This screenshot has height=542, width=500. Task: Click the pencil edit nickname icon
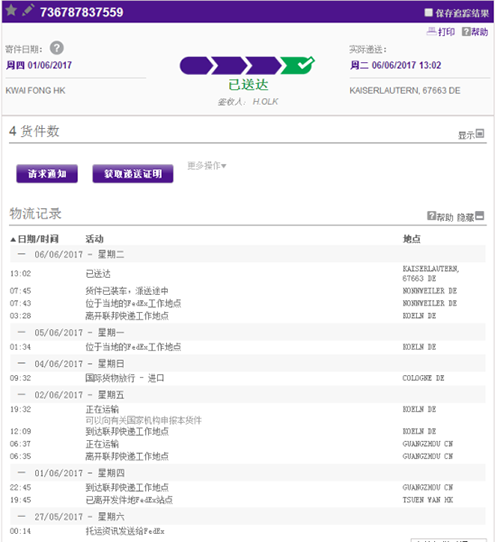(x=28, y=10)
